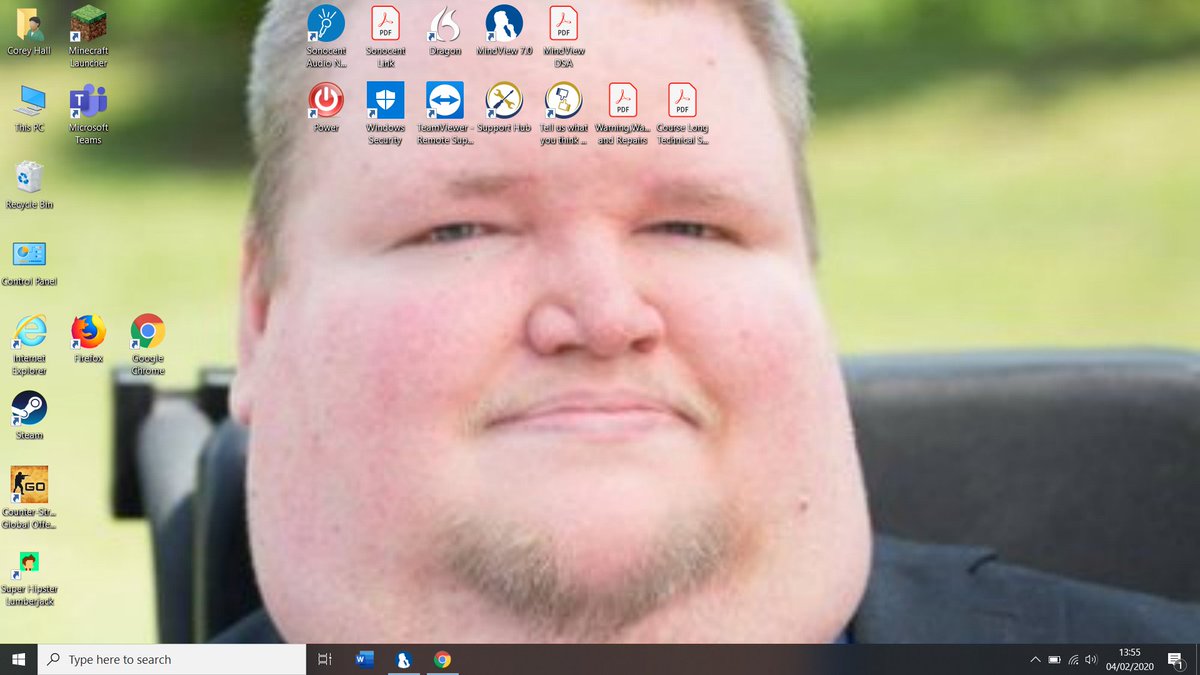Launch the Minecraft Launcher shortcut

coord(88,36)
